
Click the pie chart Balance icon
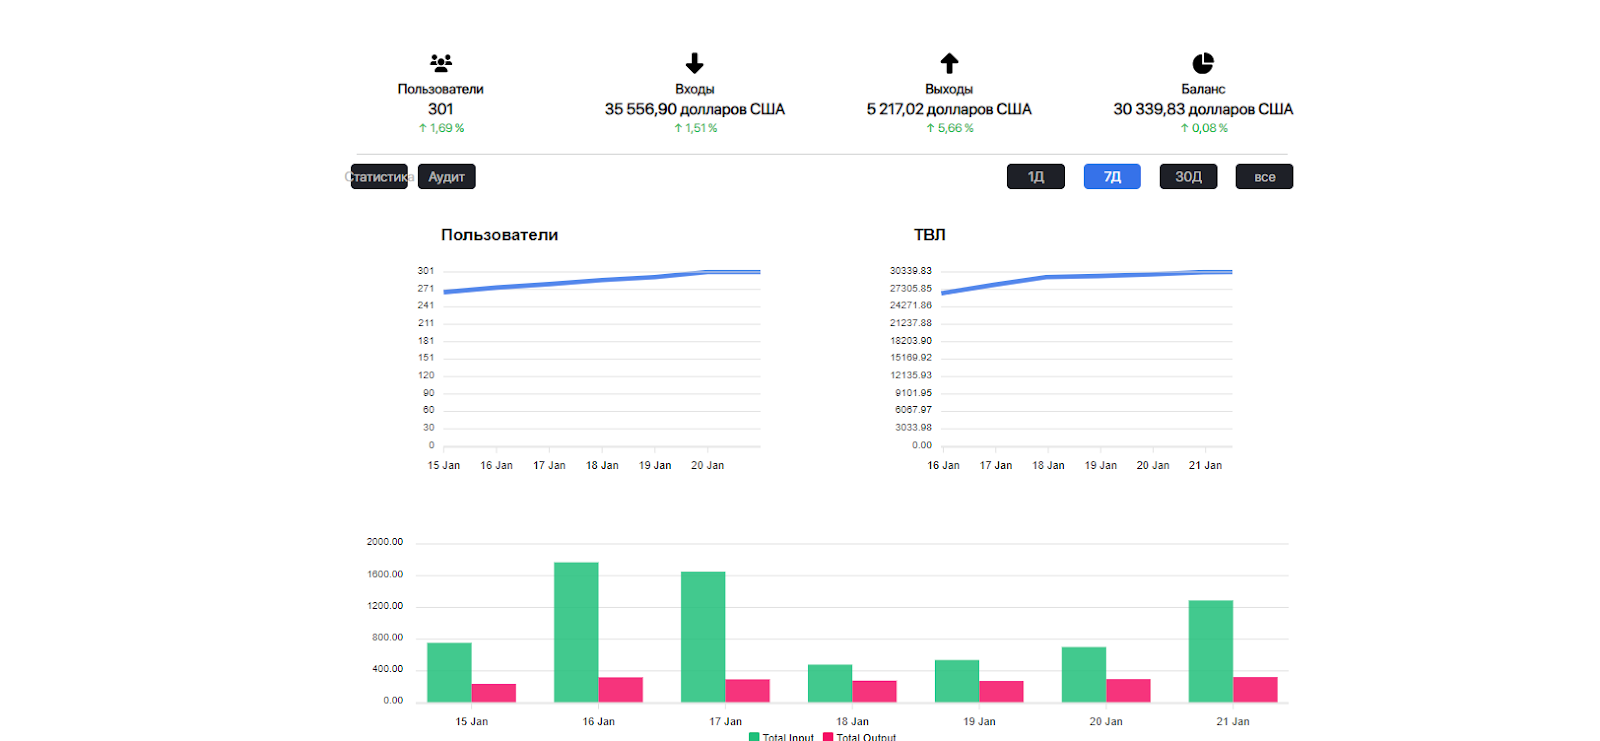[x=1203, y=63]
